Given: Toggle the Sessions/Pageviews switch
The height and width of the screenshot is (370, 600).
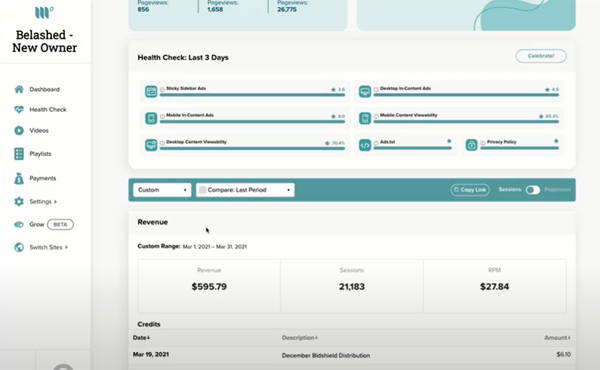Looking at the screenshot, I should click(x=533, y=190).
